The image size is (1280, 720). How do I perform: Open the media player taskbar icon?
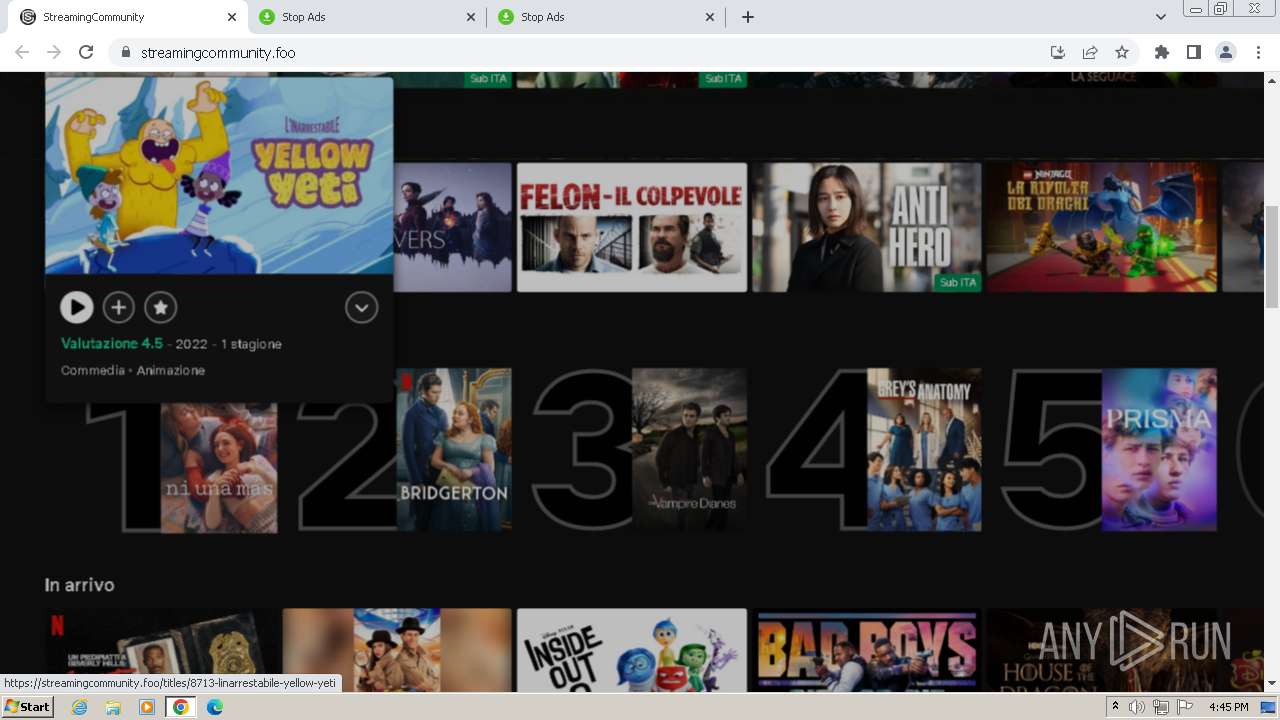(x=147, y=707)
